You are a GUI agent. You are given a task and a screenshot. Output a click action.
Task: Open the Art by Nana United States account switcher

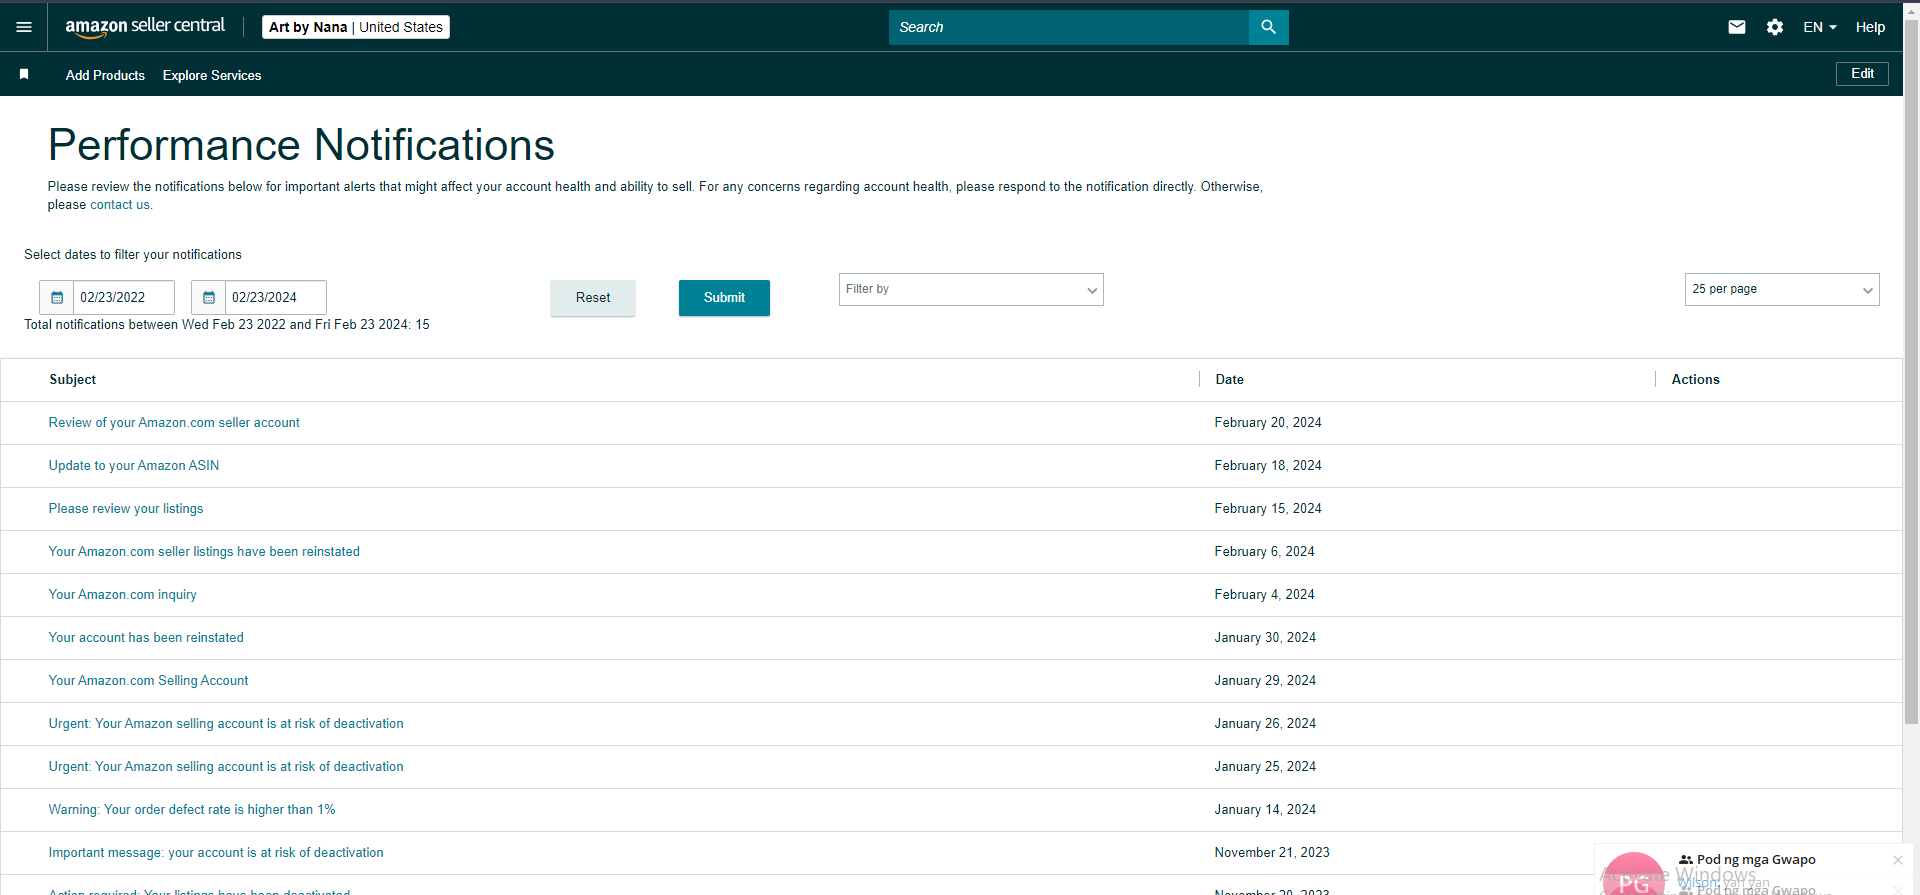356,27
